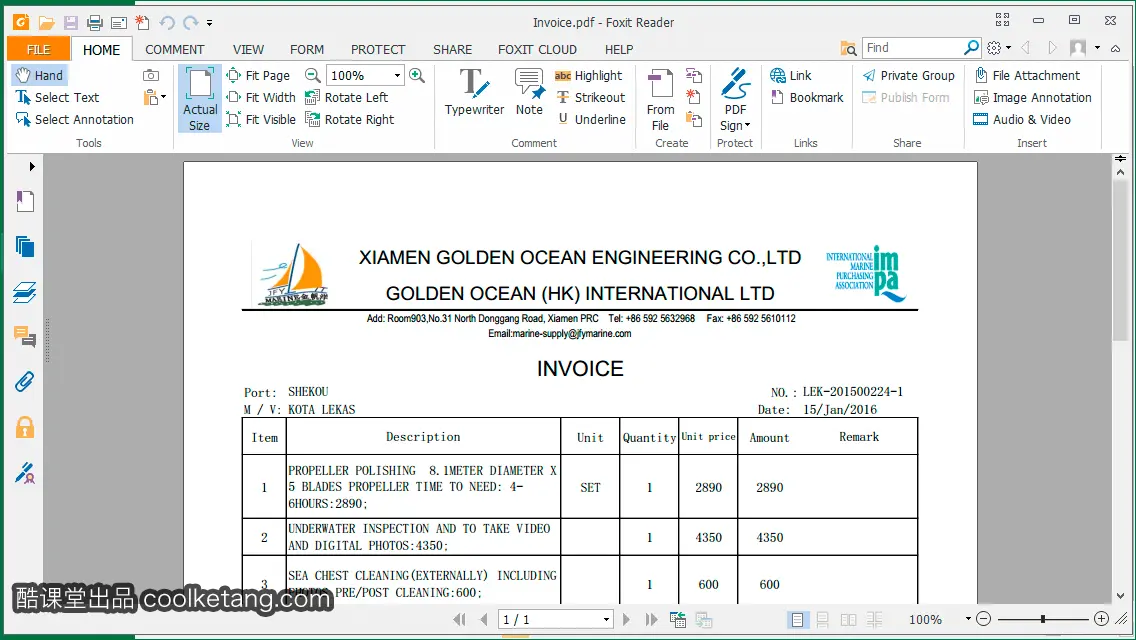The image size is (1136, 640).
Task: Enable continuous facing display mode
Action: coord(874,620)
